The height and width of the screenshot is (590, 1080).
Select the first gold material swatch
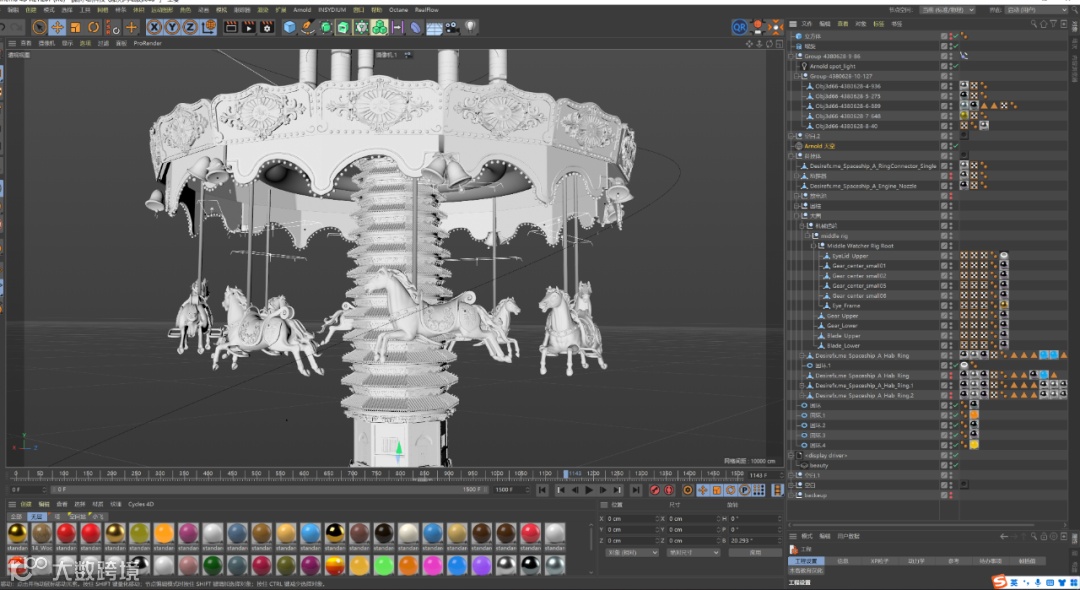point(17,533)
